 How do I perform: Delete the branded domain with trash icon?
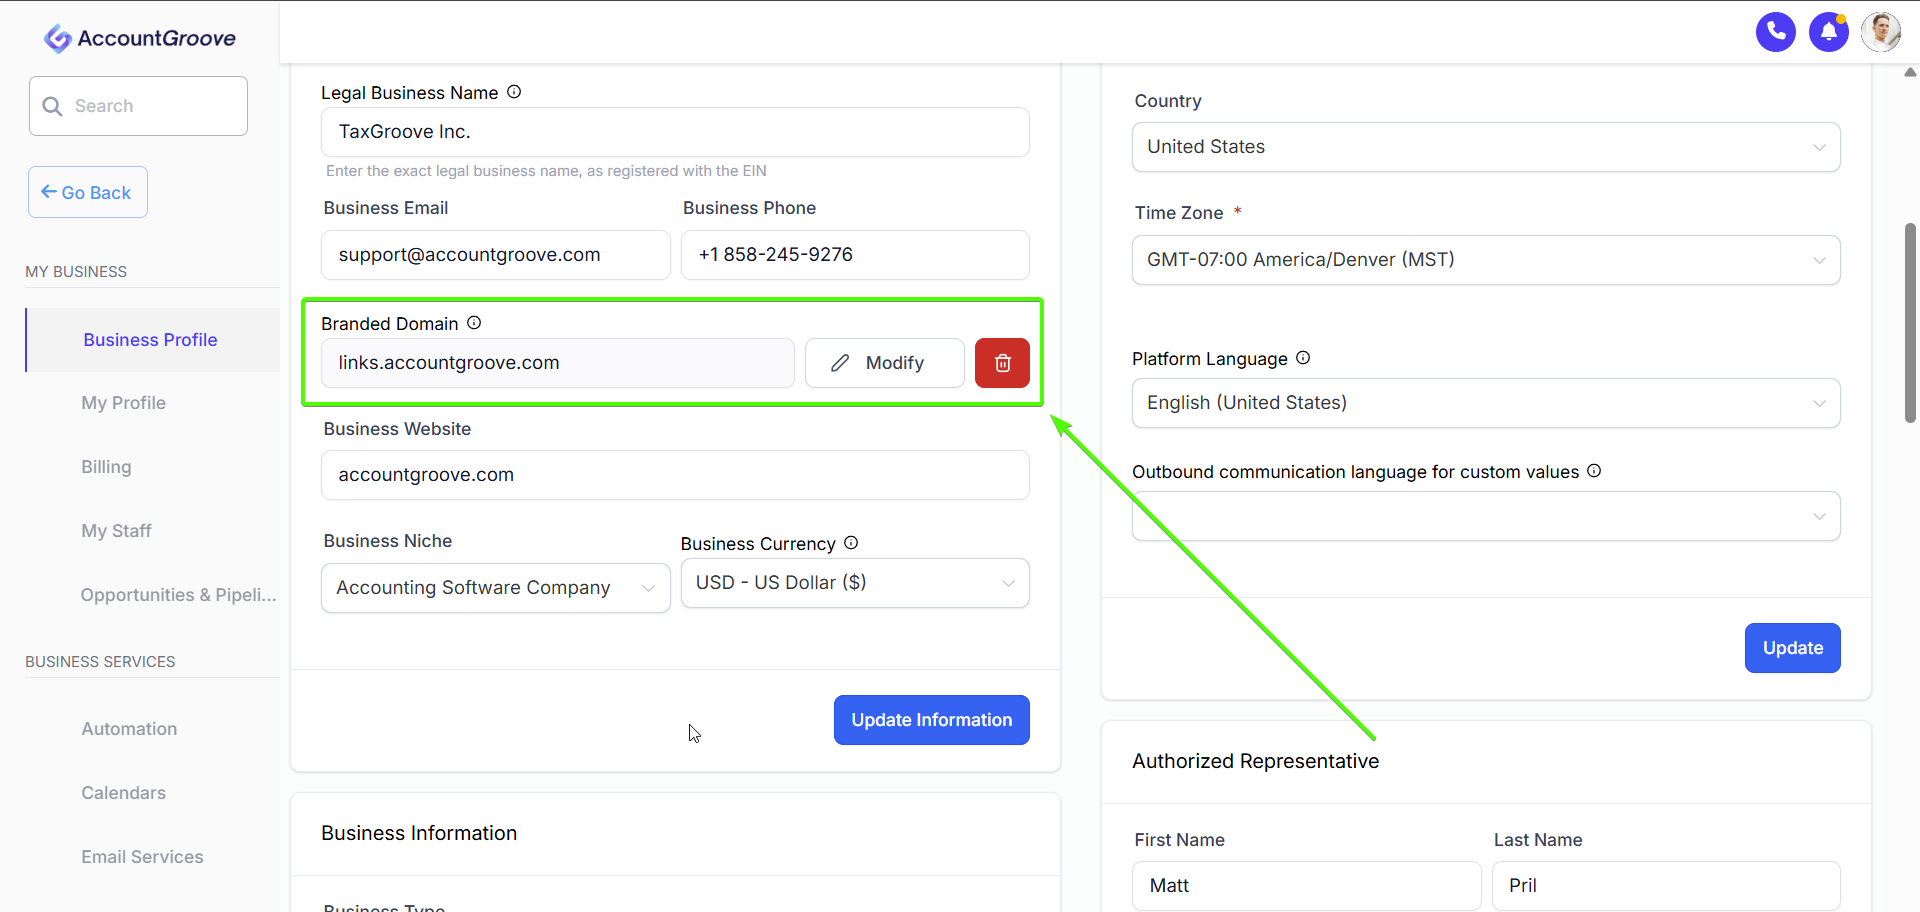1002,363
